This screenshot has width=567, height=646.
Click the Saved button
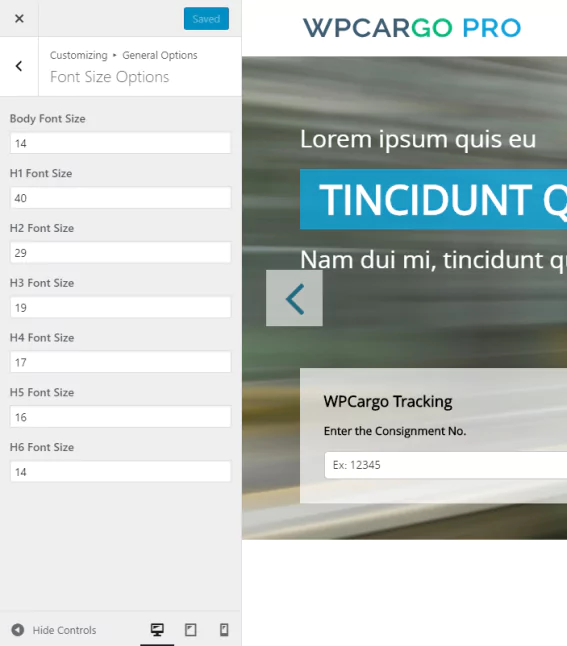pyautogui.click(x=206, y=19)
